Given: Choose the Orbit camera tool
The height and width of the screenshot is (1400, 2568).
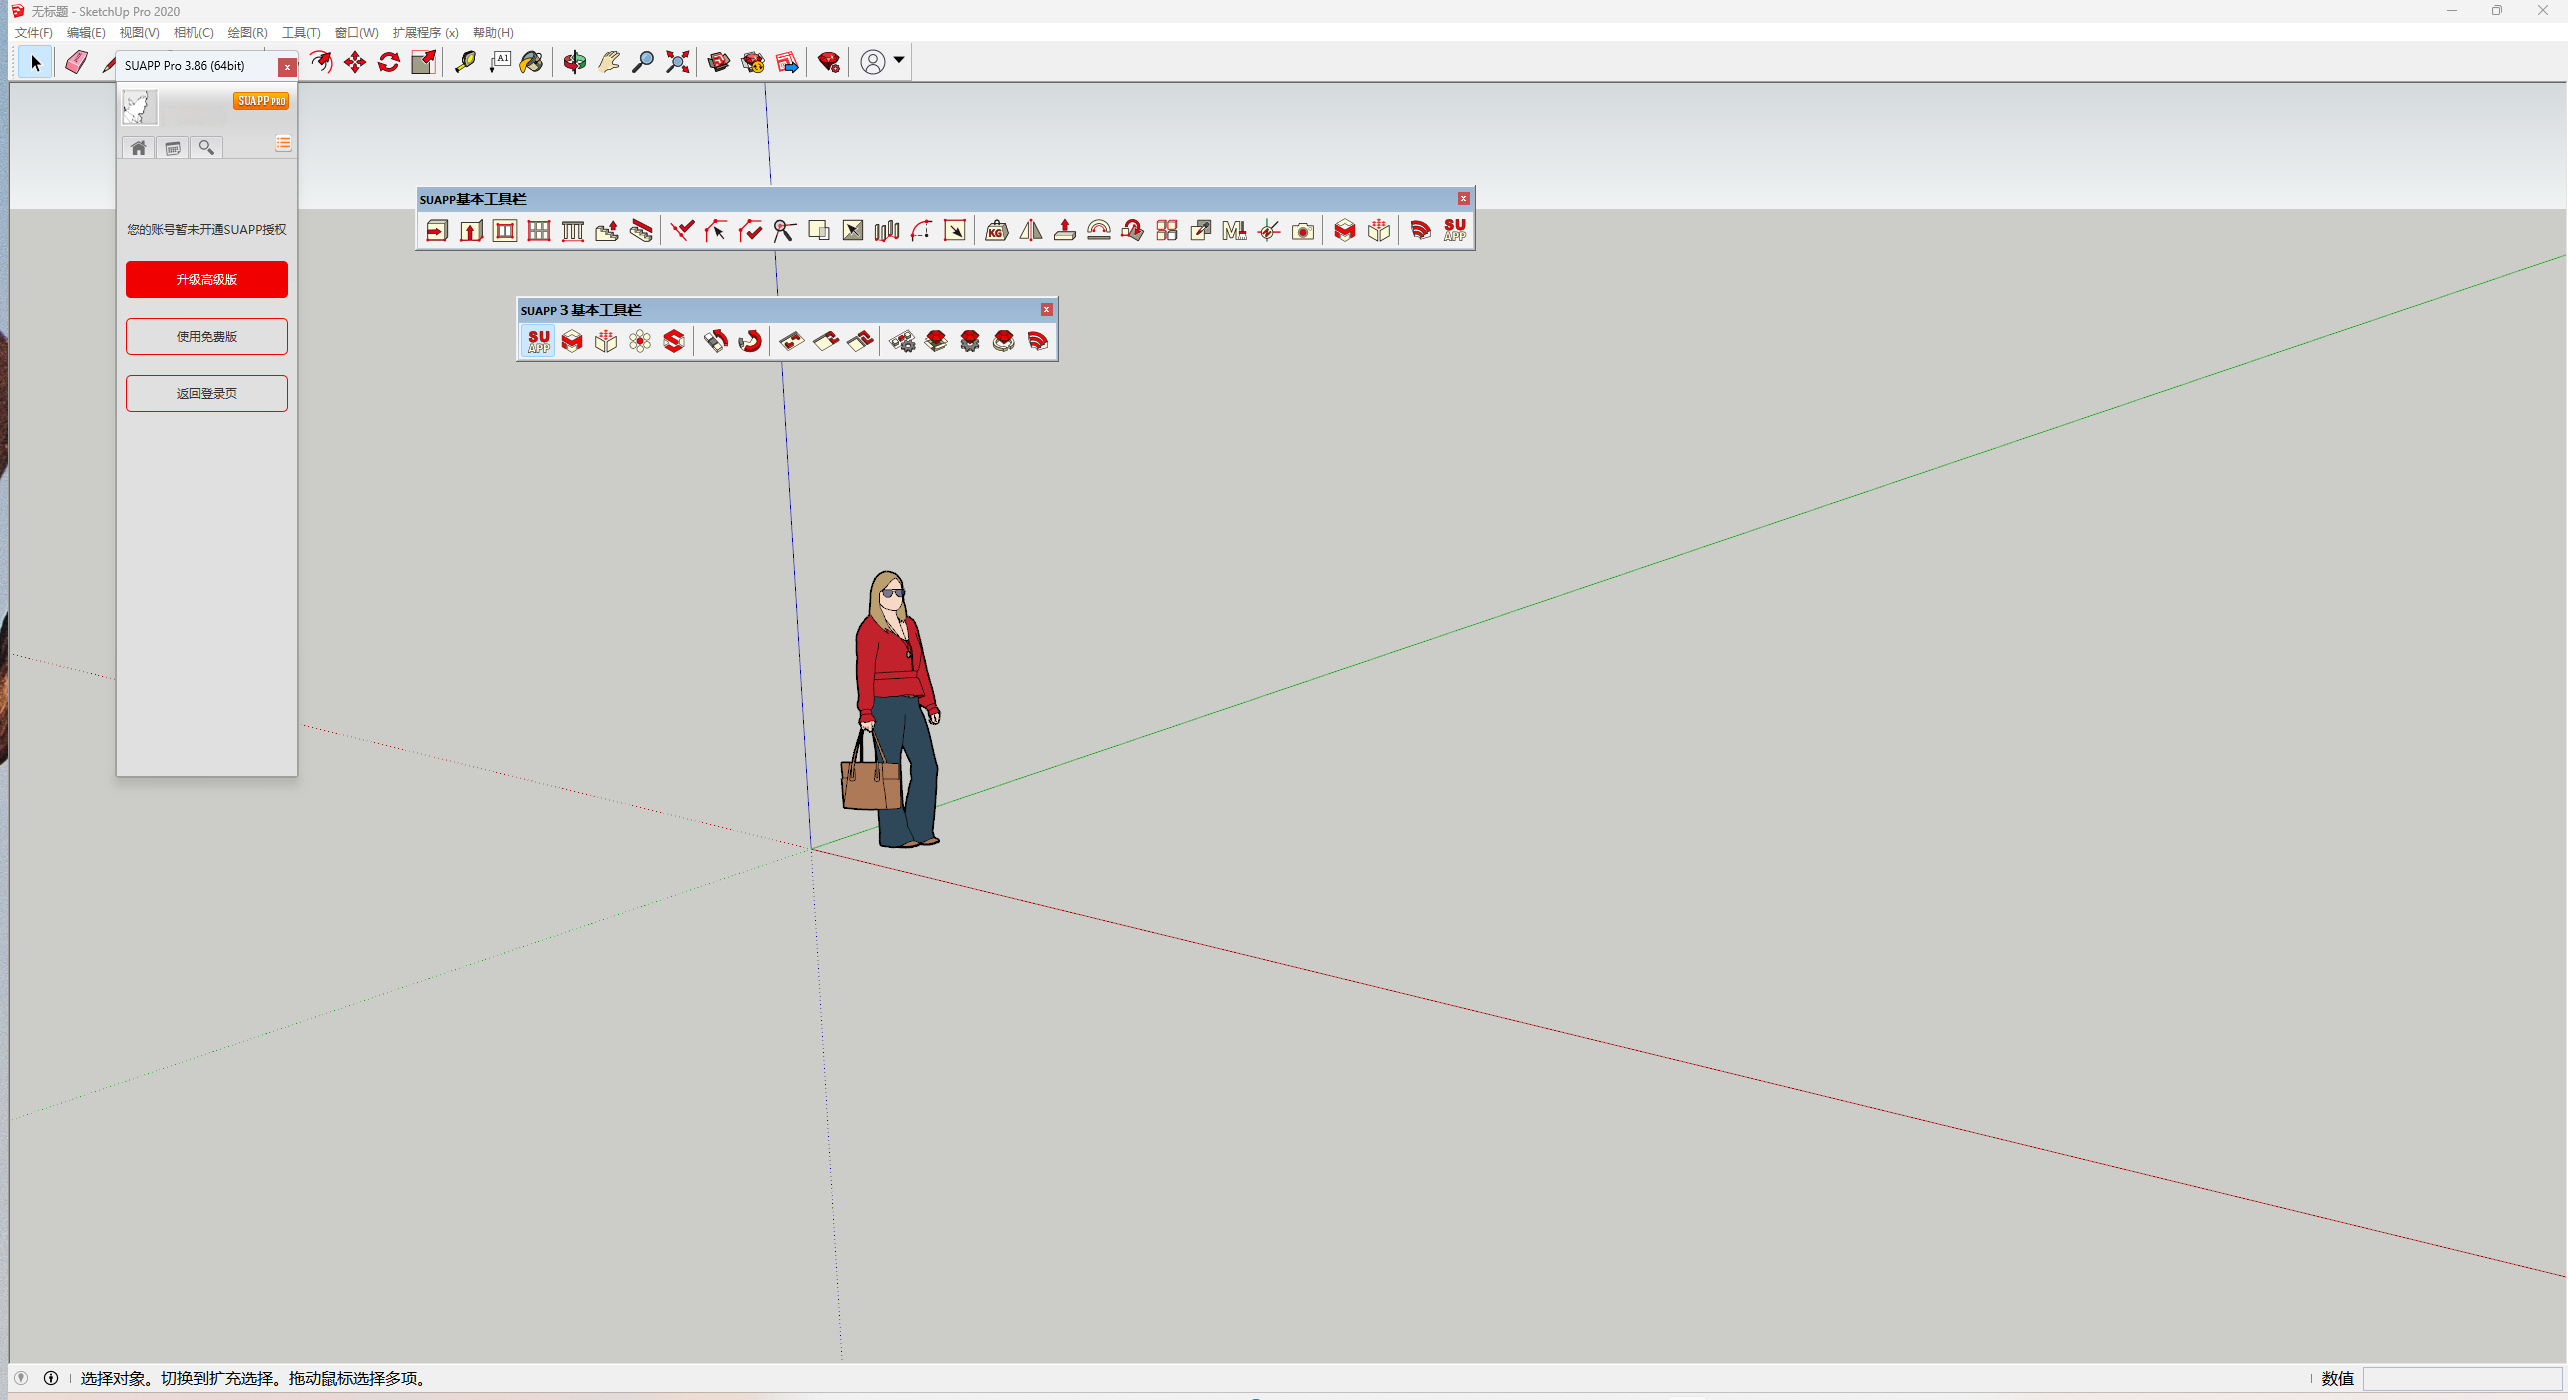Looking at the screenshot, I should 574,62.
